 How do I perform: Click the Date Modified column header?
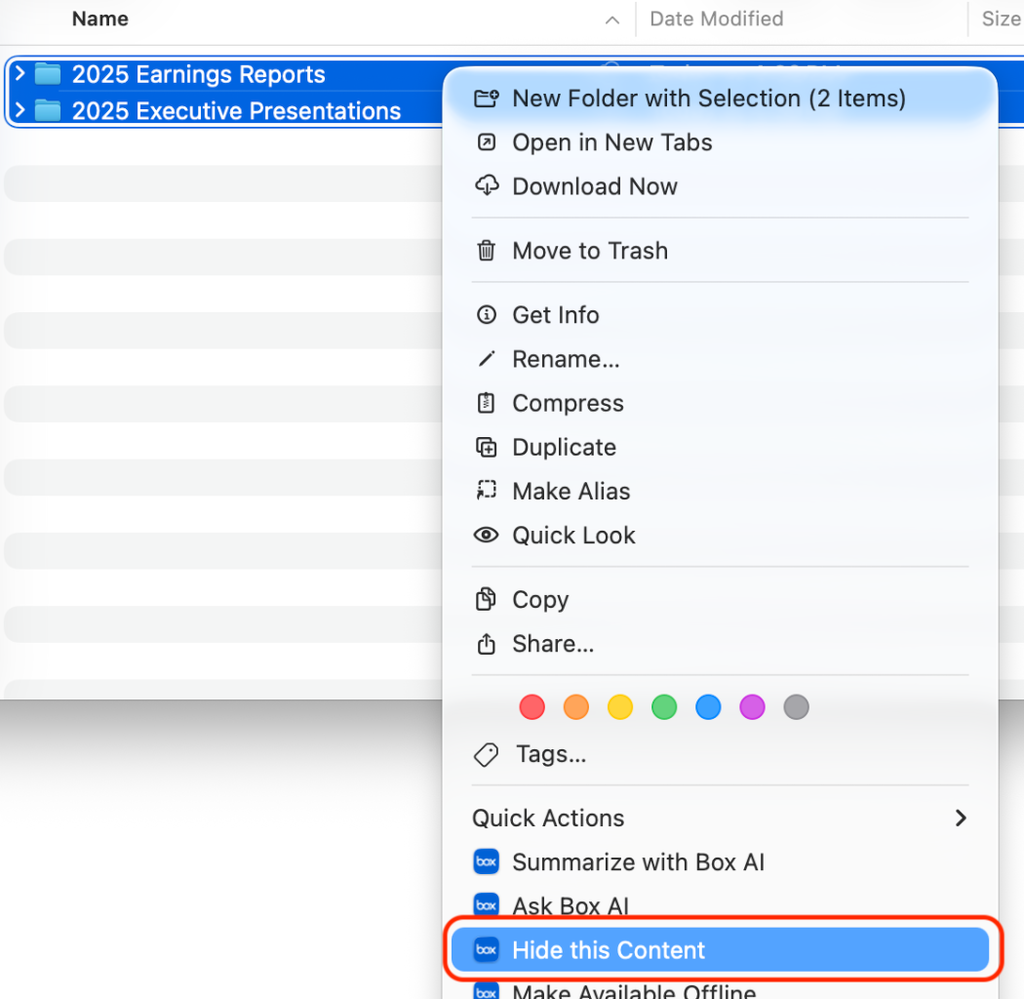pyautogui.click(x=716, y=19)
